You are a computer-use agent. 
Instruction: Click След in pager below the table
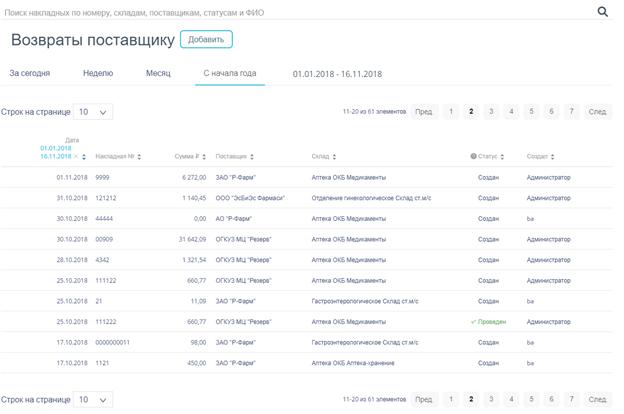tap(597, 399)
